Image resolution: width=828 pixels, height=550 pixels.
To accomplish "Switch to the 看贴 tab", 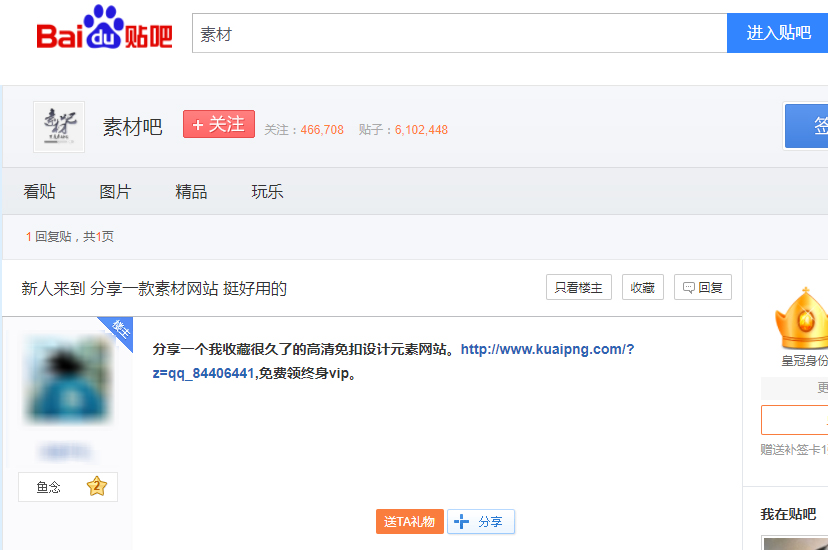I will [40, 192].
